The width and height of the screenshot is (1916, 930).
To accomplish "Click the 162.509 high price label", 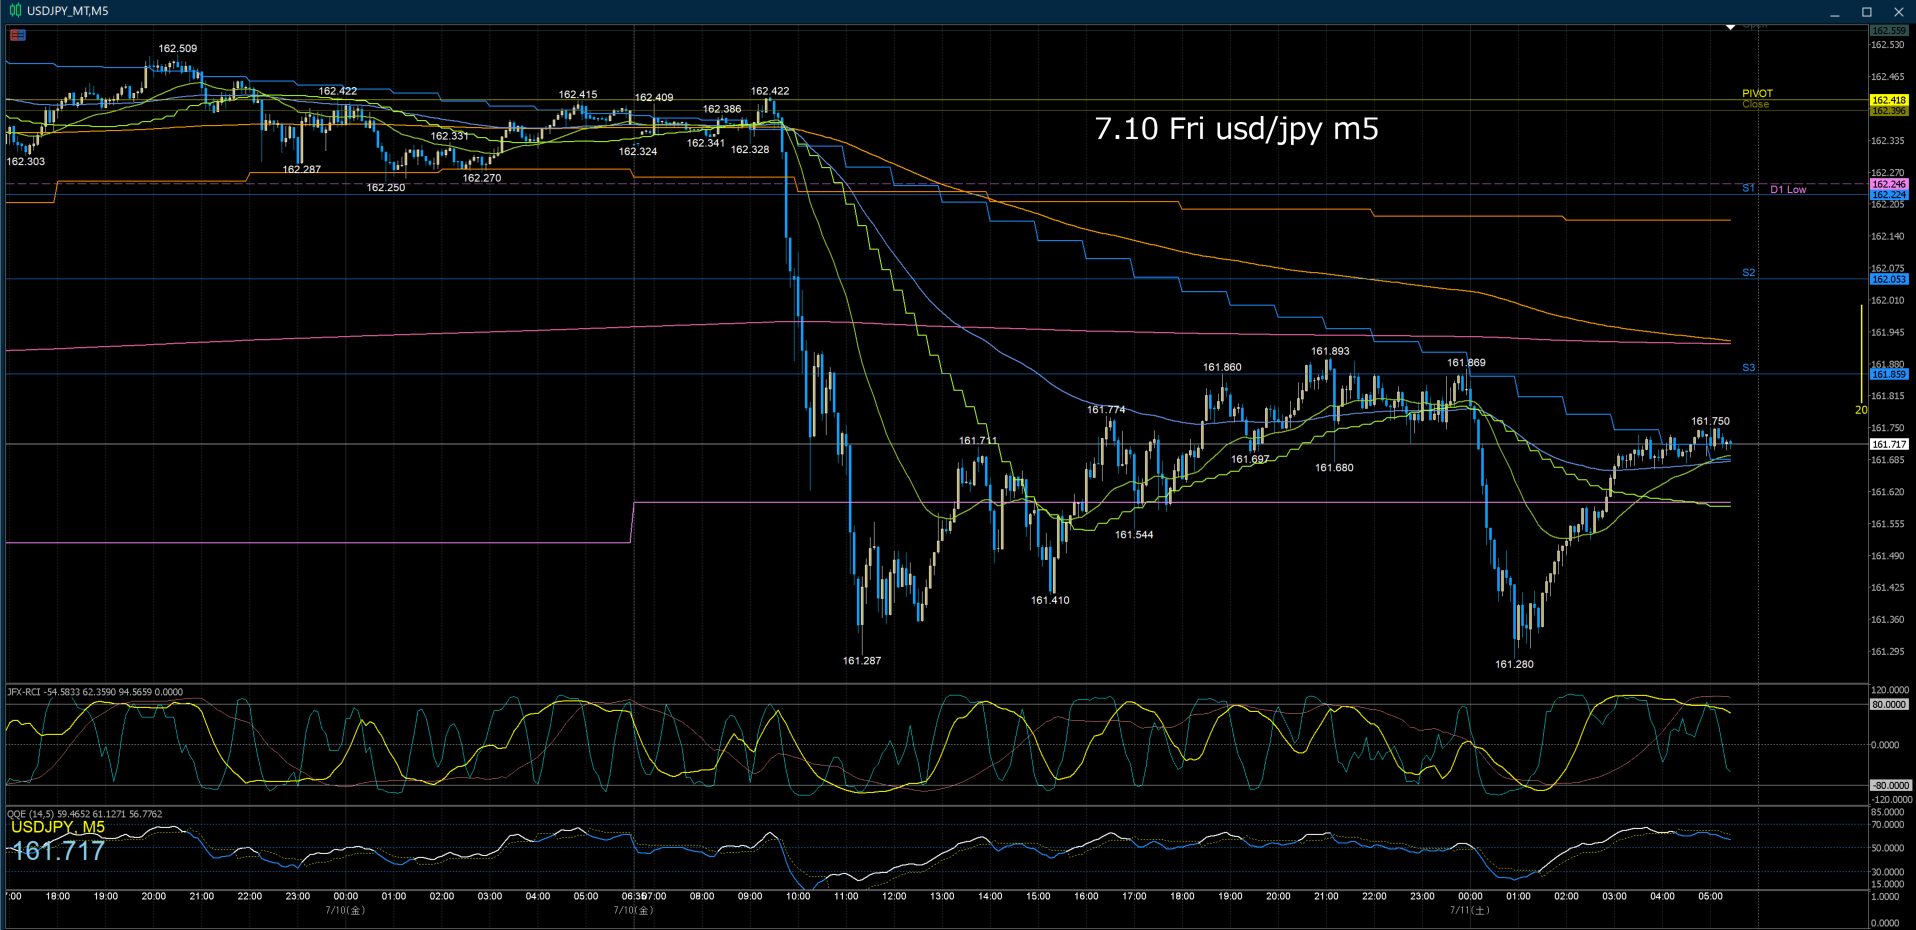I will 178,48.
